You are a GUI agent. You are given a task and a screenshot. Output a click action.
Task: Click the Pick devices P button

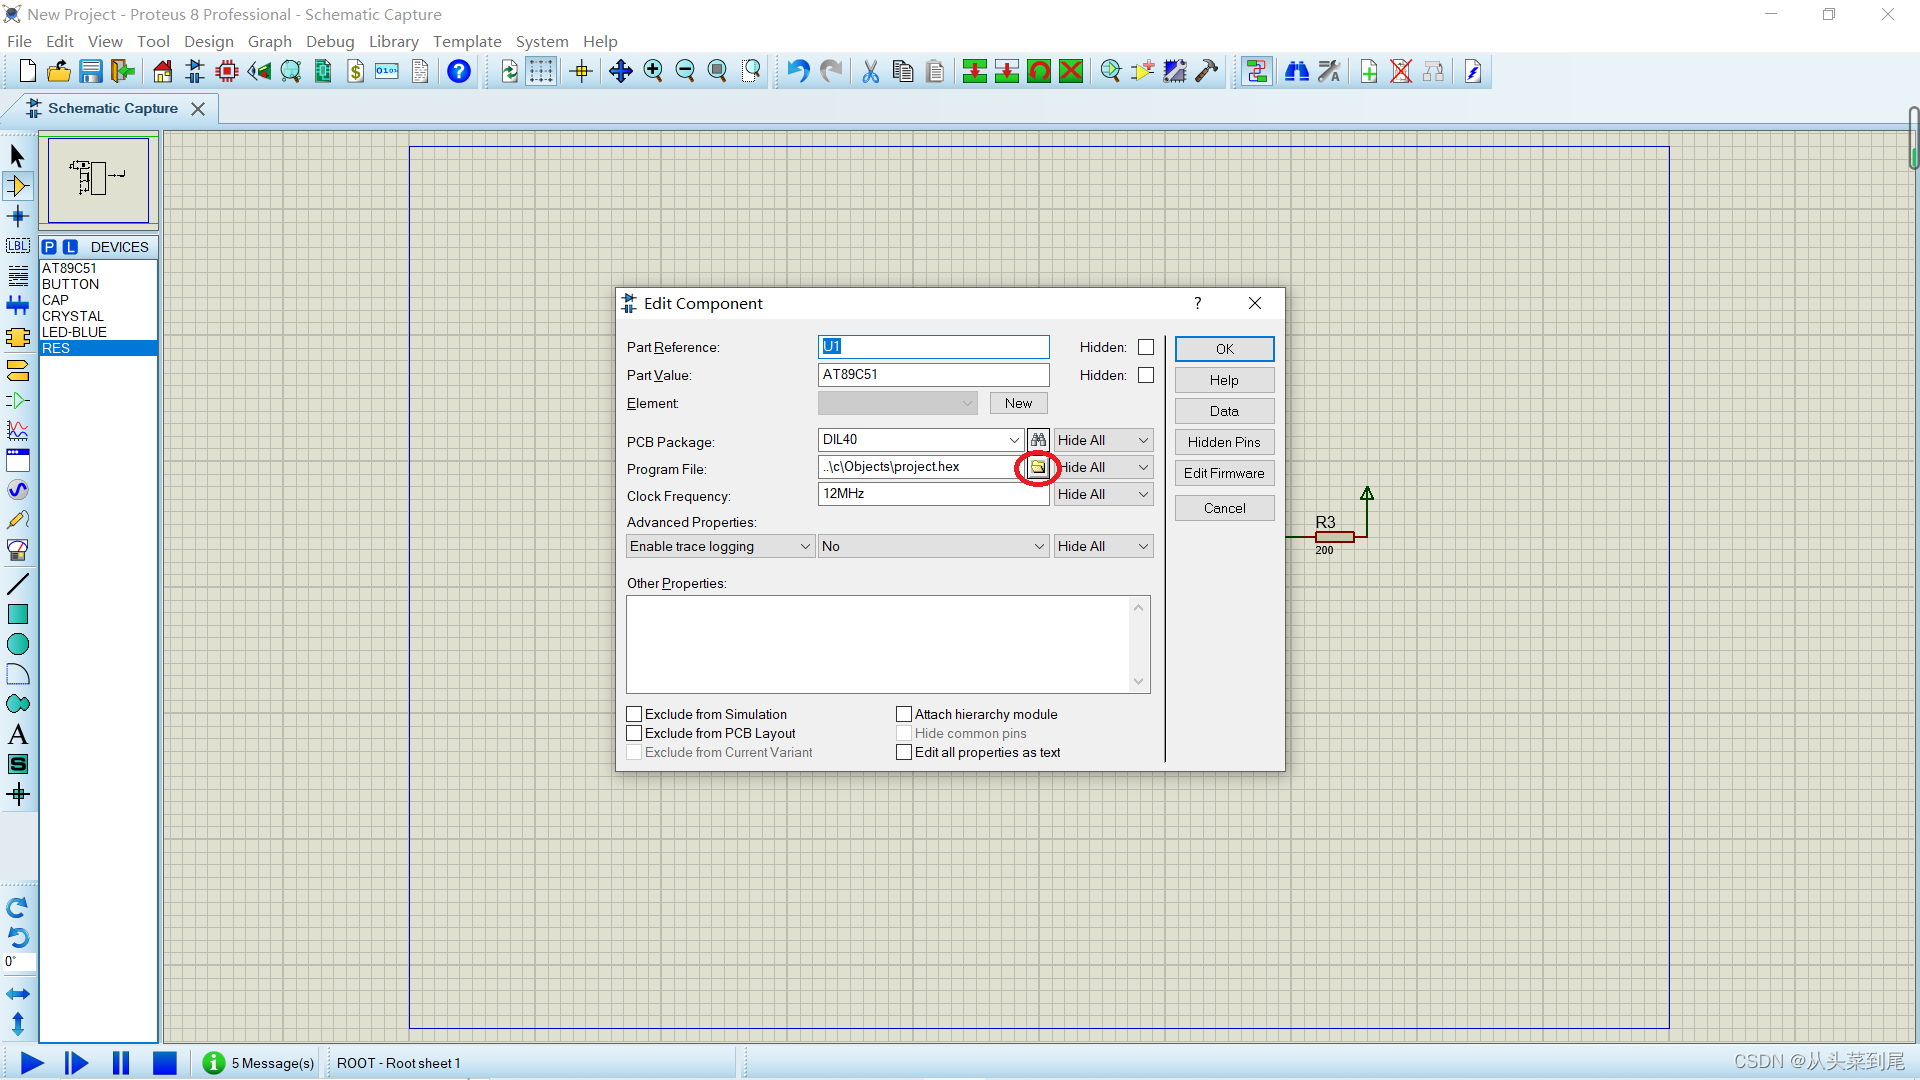pyautogui.click(x=50, y=247)
